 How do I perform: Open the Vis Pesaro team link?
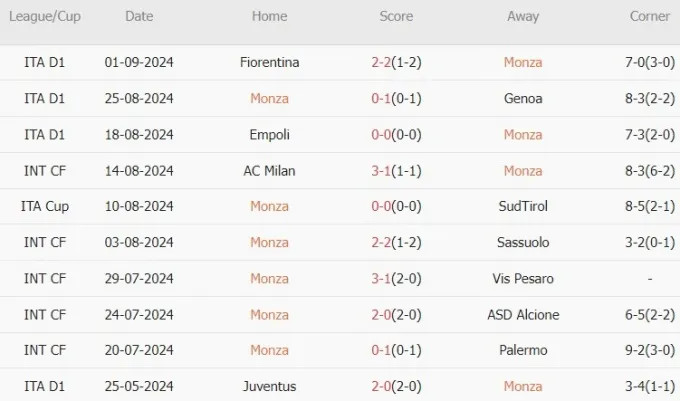[523, 279]
